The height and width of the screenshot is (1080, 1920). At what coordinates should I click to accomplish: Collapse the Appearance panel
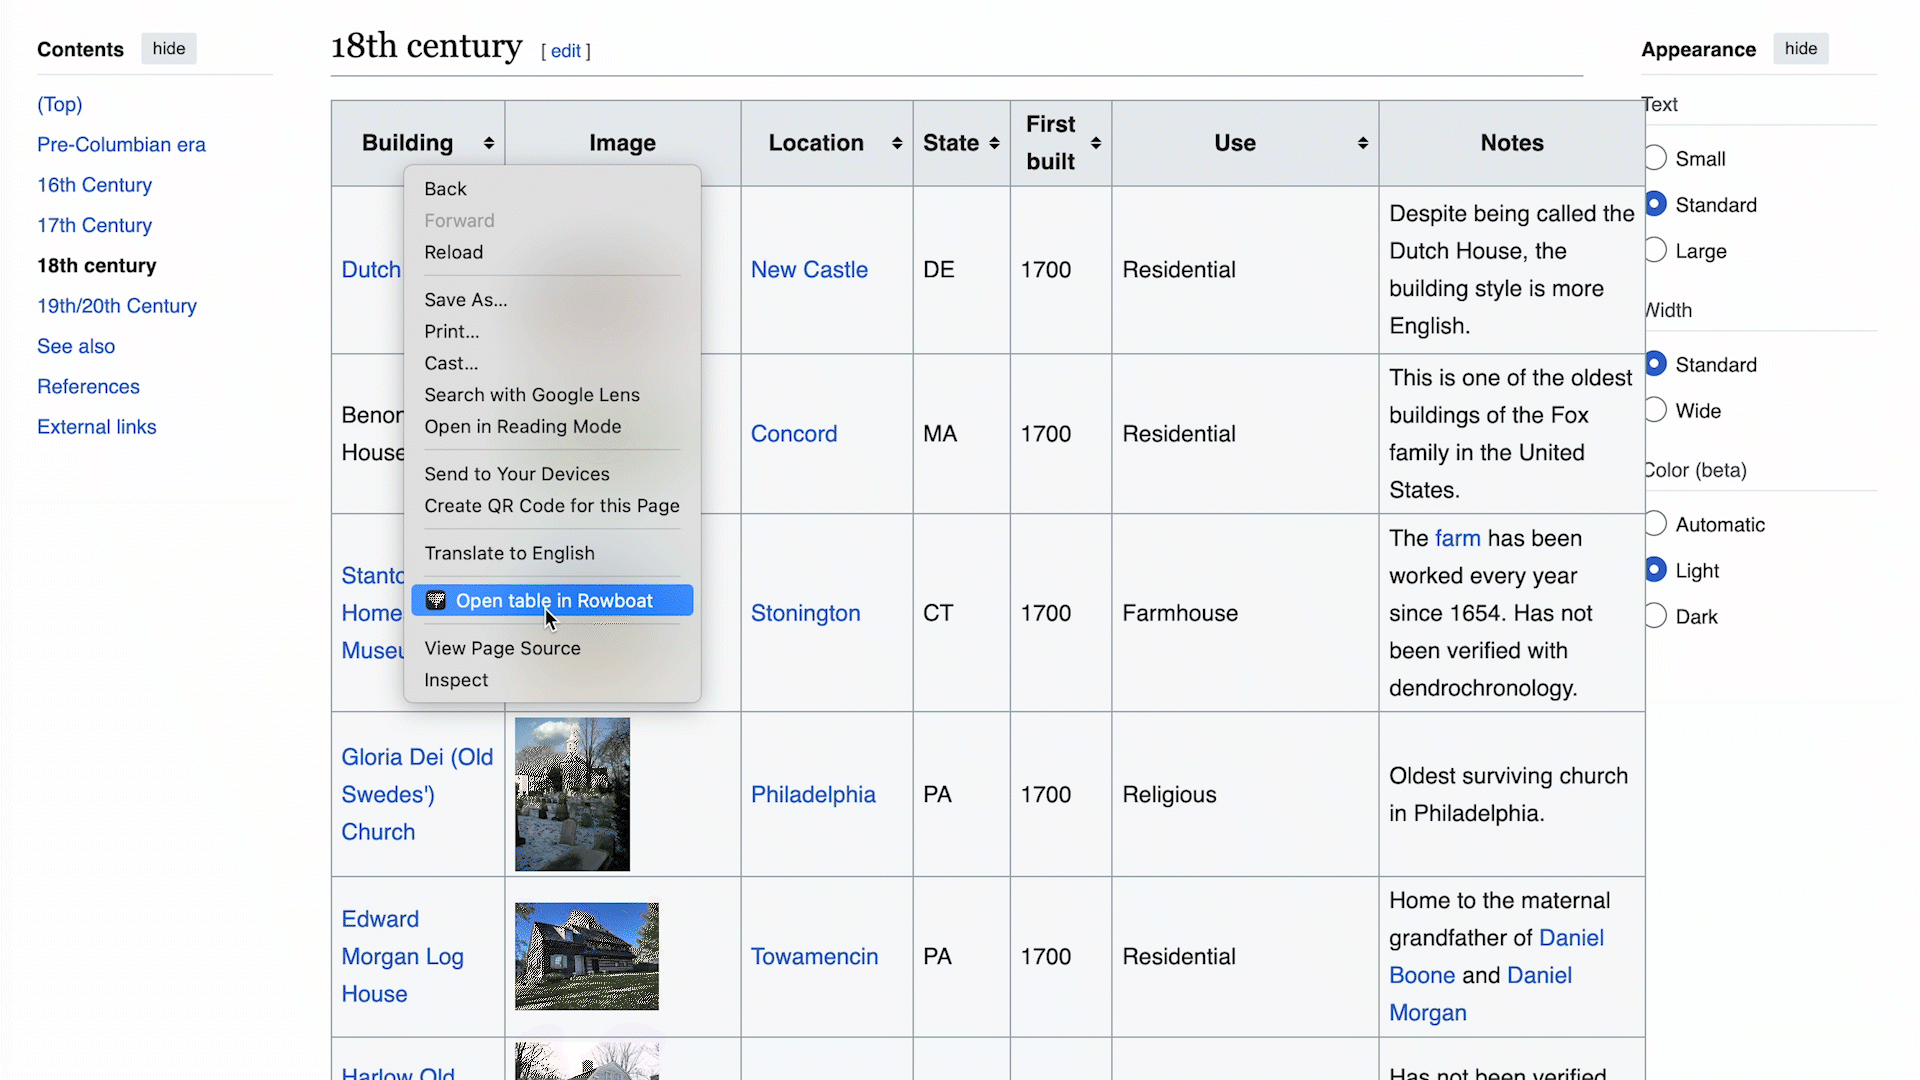click(1800, 48)
